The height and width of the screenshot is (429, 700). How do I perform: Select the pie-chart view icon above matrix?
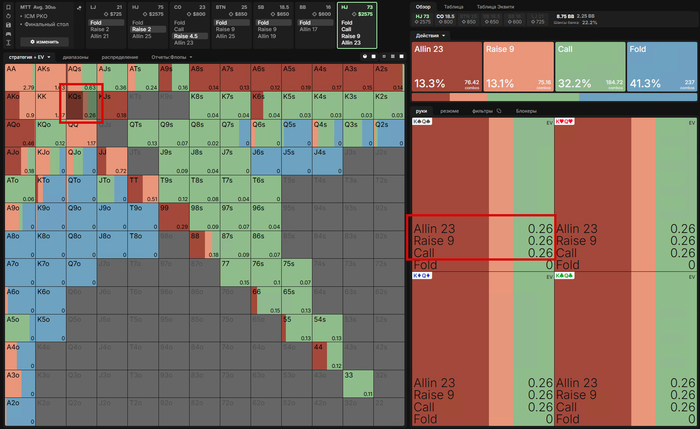[365, 57]
